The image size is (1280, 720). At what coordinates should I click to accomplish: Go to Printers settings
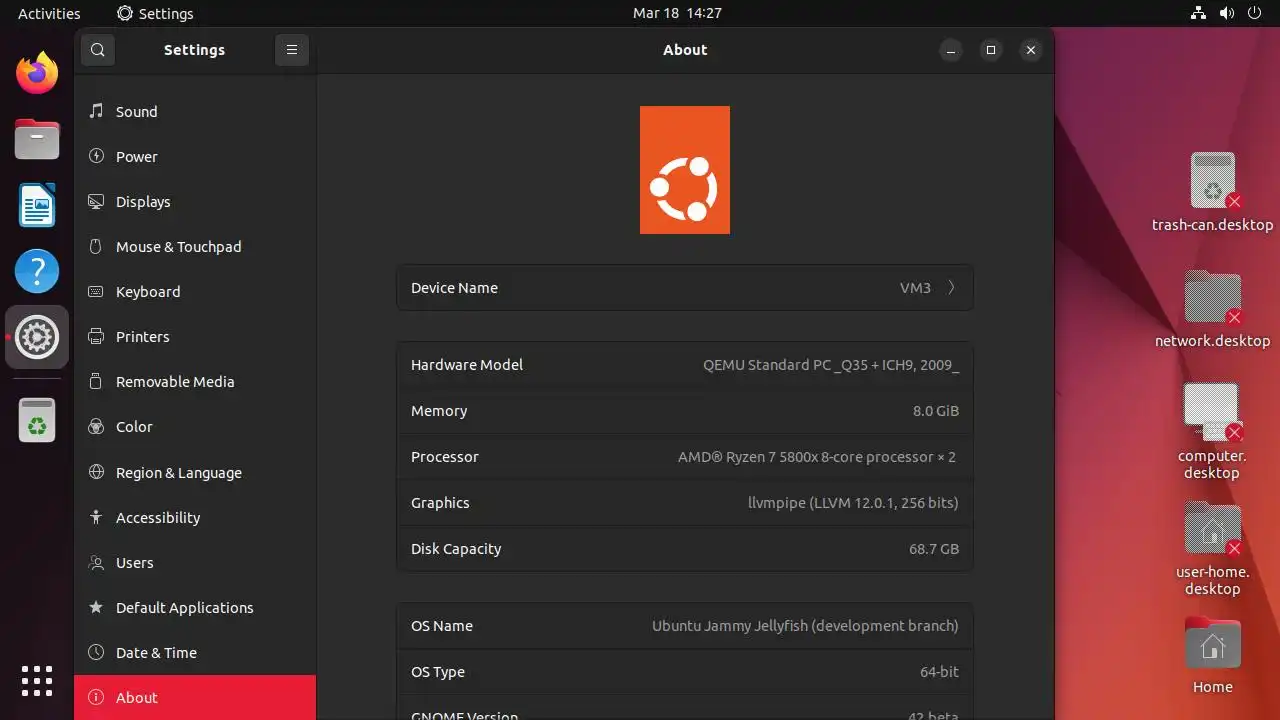(195, 336)
